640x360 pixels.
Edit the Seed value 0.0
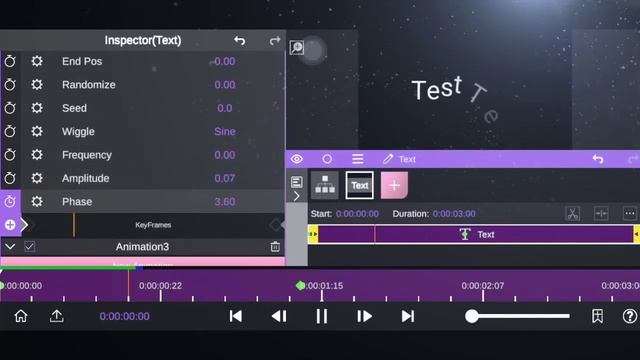(224, 108)
